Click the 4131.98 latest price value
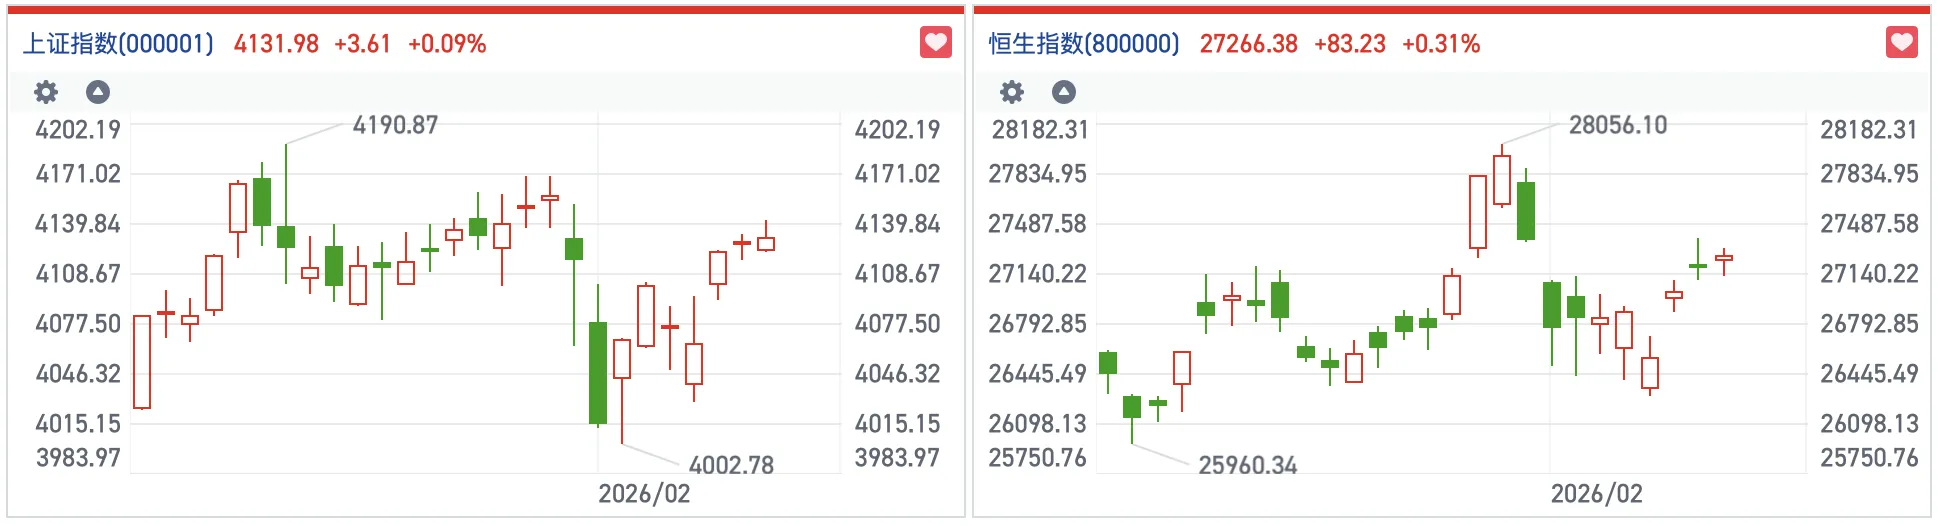This screenshot has width=1938, height=526. (x=276, y=44)
